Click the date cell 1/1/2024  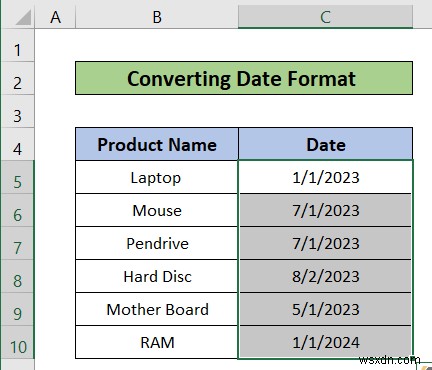click(x=326, y=342)
